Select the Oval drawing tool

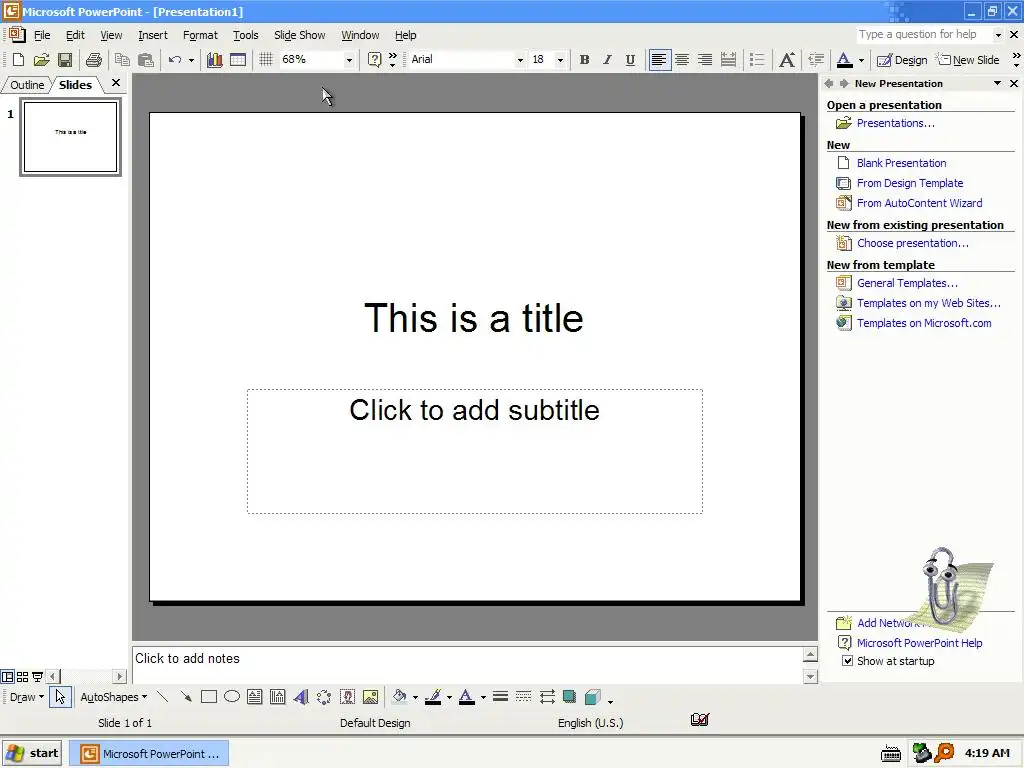tap(232, 697)
